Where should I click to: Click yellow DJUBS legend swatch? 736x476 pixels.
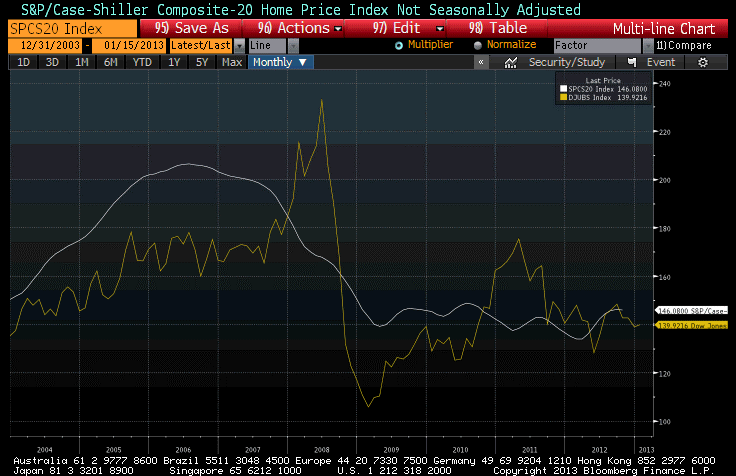point(563,97)
